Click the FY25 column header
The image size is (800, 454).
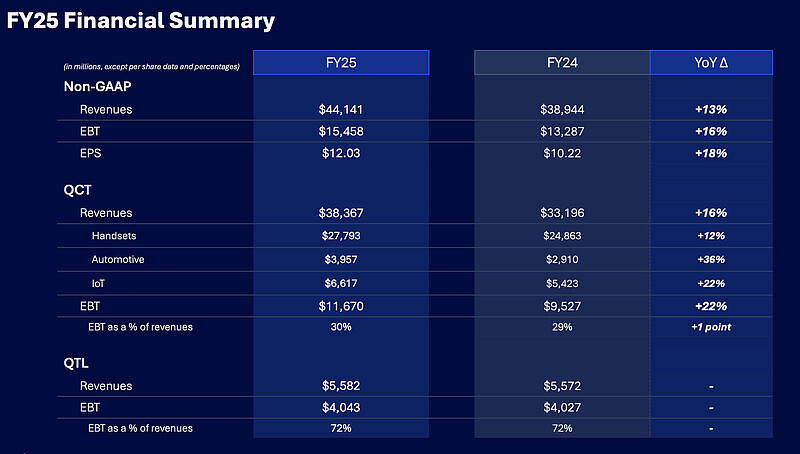tap(341, 62)
